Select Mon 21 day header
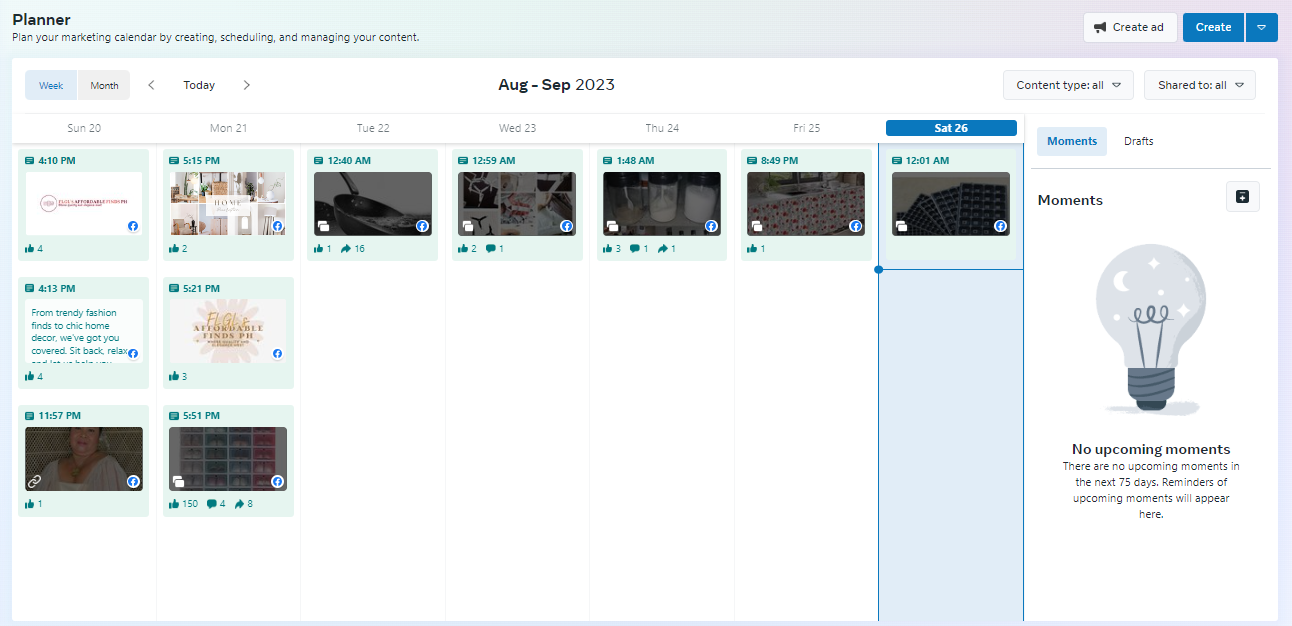Screen dimensions: 1292x626 (x=228, y=128)
